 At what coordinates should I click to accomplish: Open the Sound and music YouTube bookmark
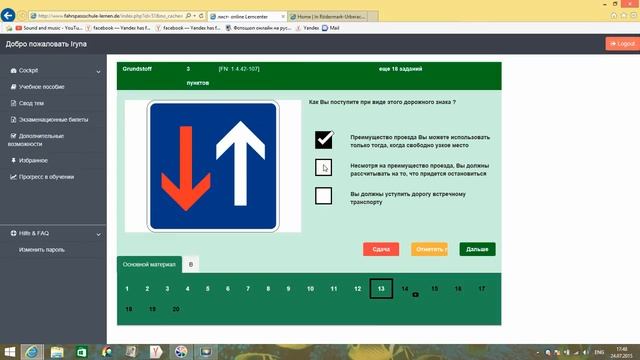pos(49,28)
